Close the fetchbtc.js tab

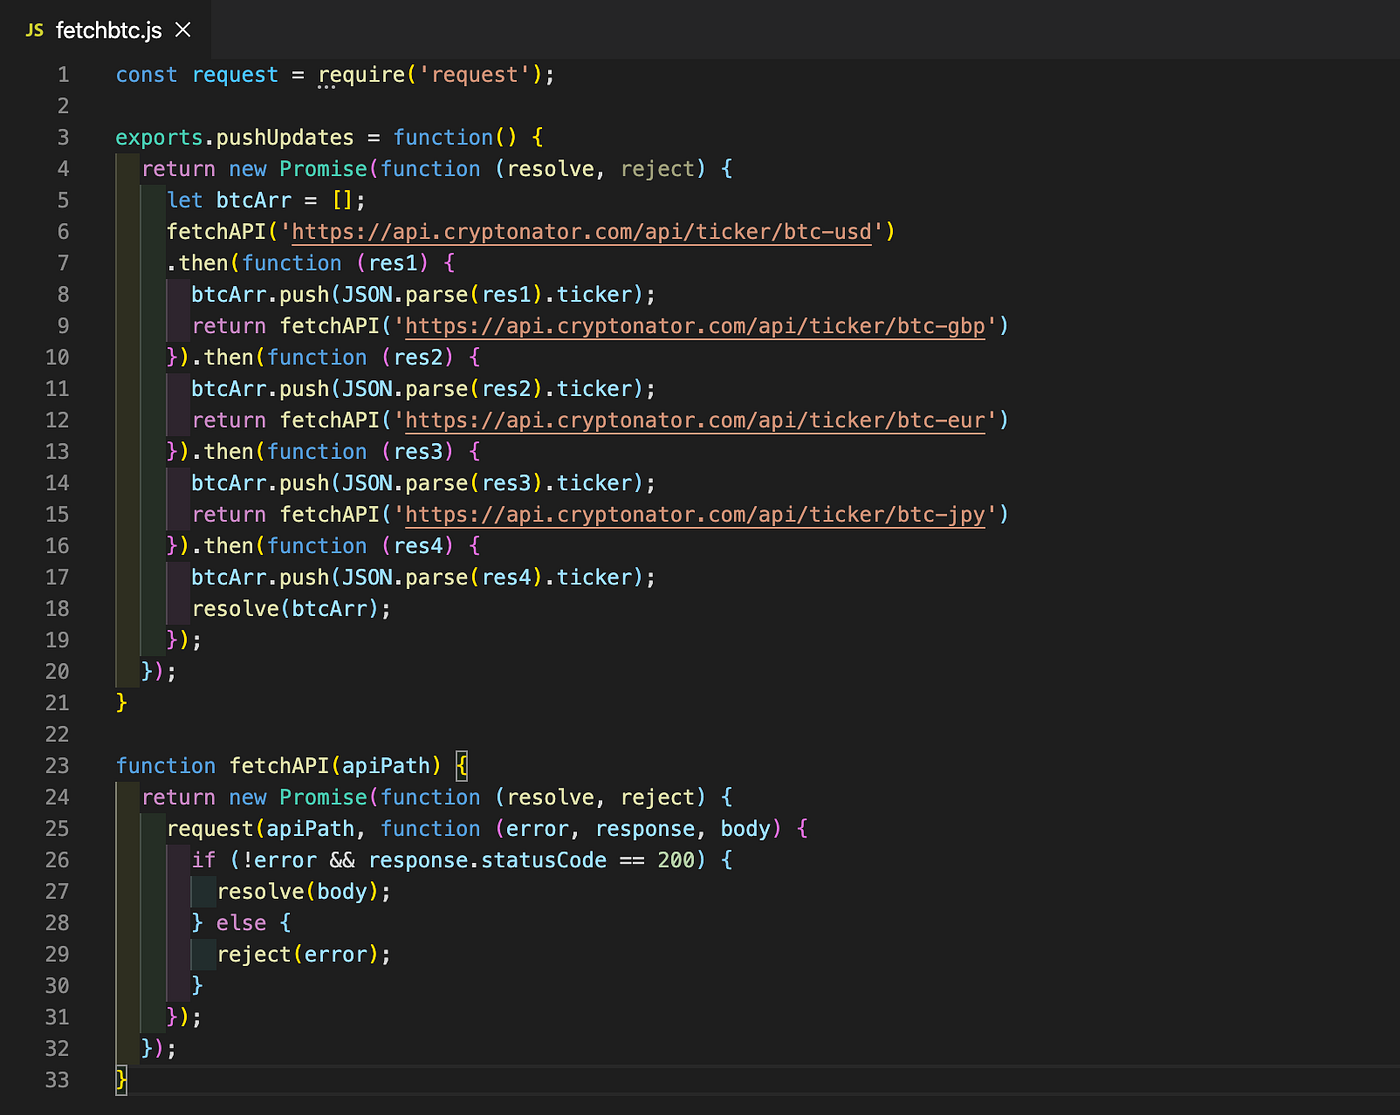(x=183, y=30)
